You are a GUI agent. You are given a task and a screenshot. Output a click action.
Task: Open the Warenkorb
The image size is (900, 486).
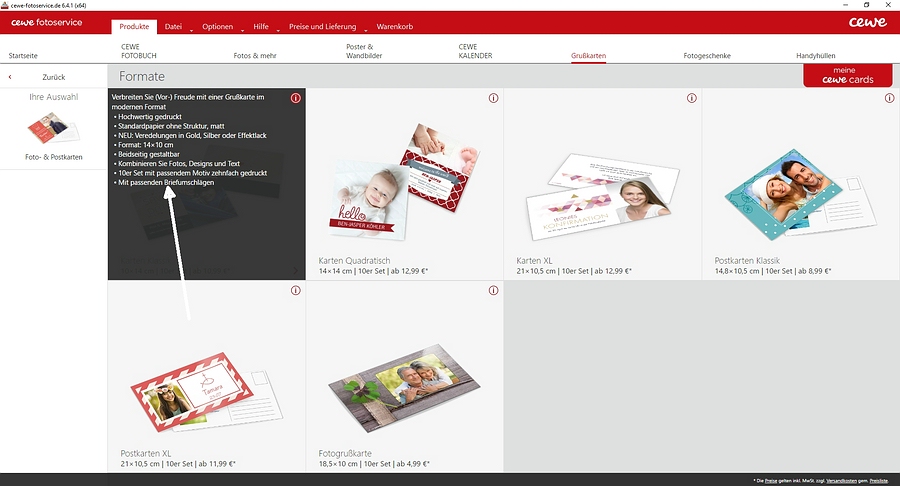(394, 26)
